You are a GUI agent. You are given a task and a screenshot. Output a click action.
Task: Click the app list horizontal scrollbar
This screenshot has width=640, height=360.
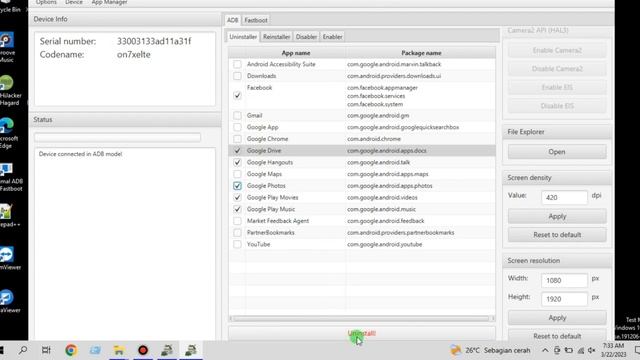(362, 318)
